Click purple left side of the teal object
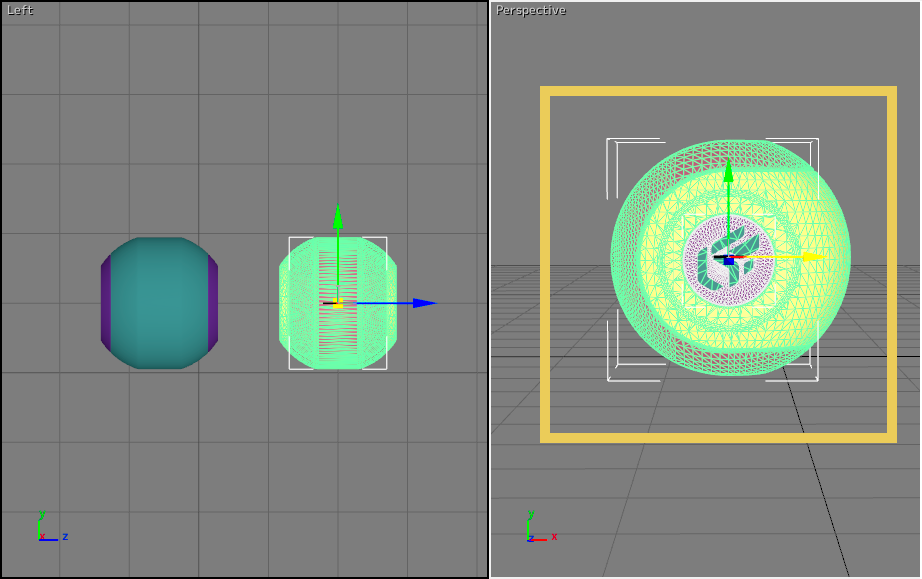Screen dimensions: 922x579 click(105, 303)
